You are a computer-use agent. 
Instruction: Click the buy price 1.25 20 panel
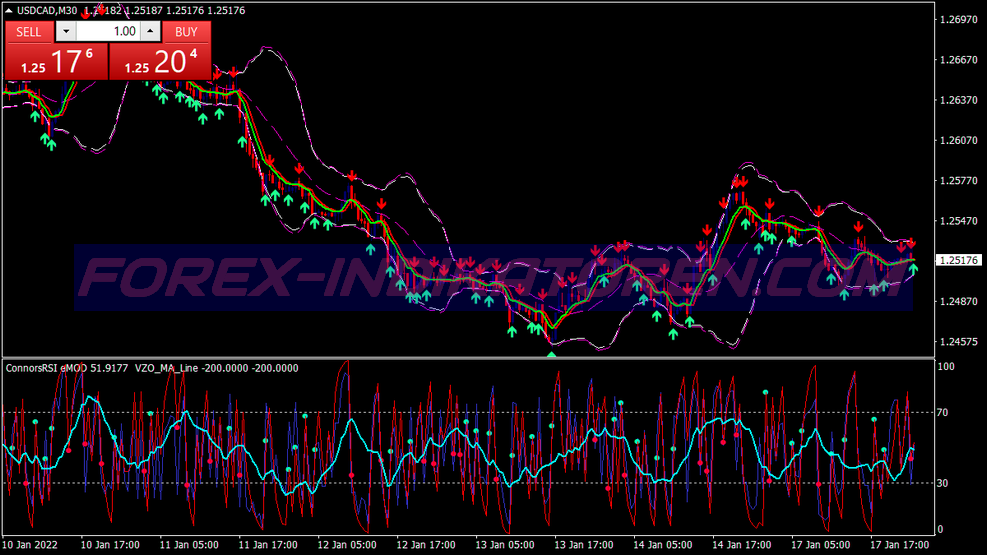pyautogui.click(x=161, y=62)
